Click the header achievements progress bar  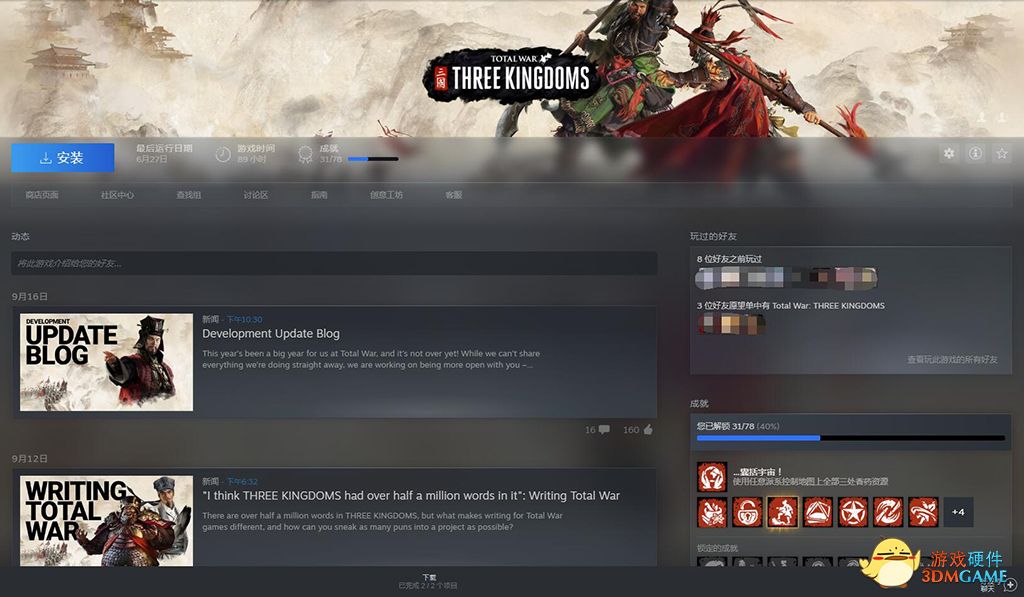[373, 159]
